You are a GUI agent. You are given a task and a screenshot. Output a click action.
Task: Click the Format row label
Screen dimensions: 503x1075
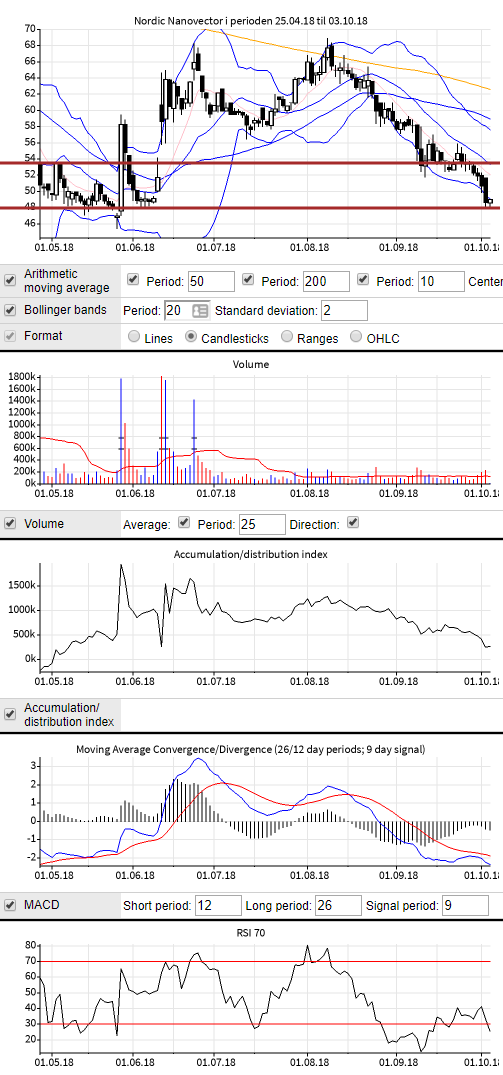point(42,336)
